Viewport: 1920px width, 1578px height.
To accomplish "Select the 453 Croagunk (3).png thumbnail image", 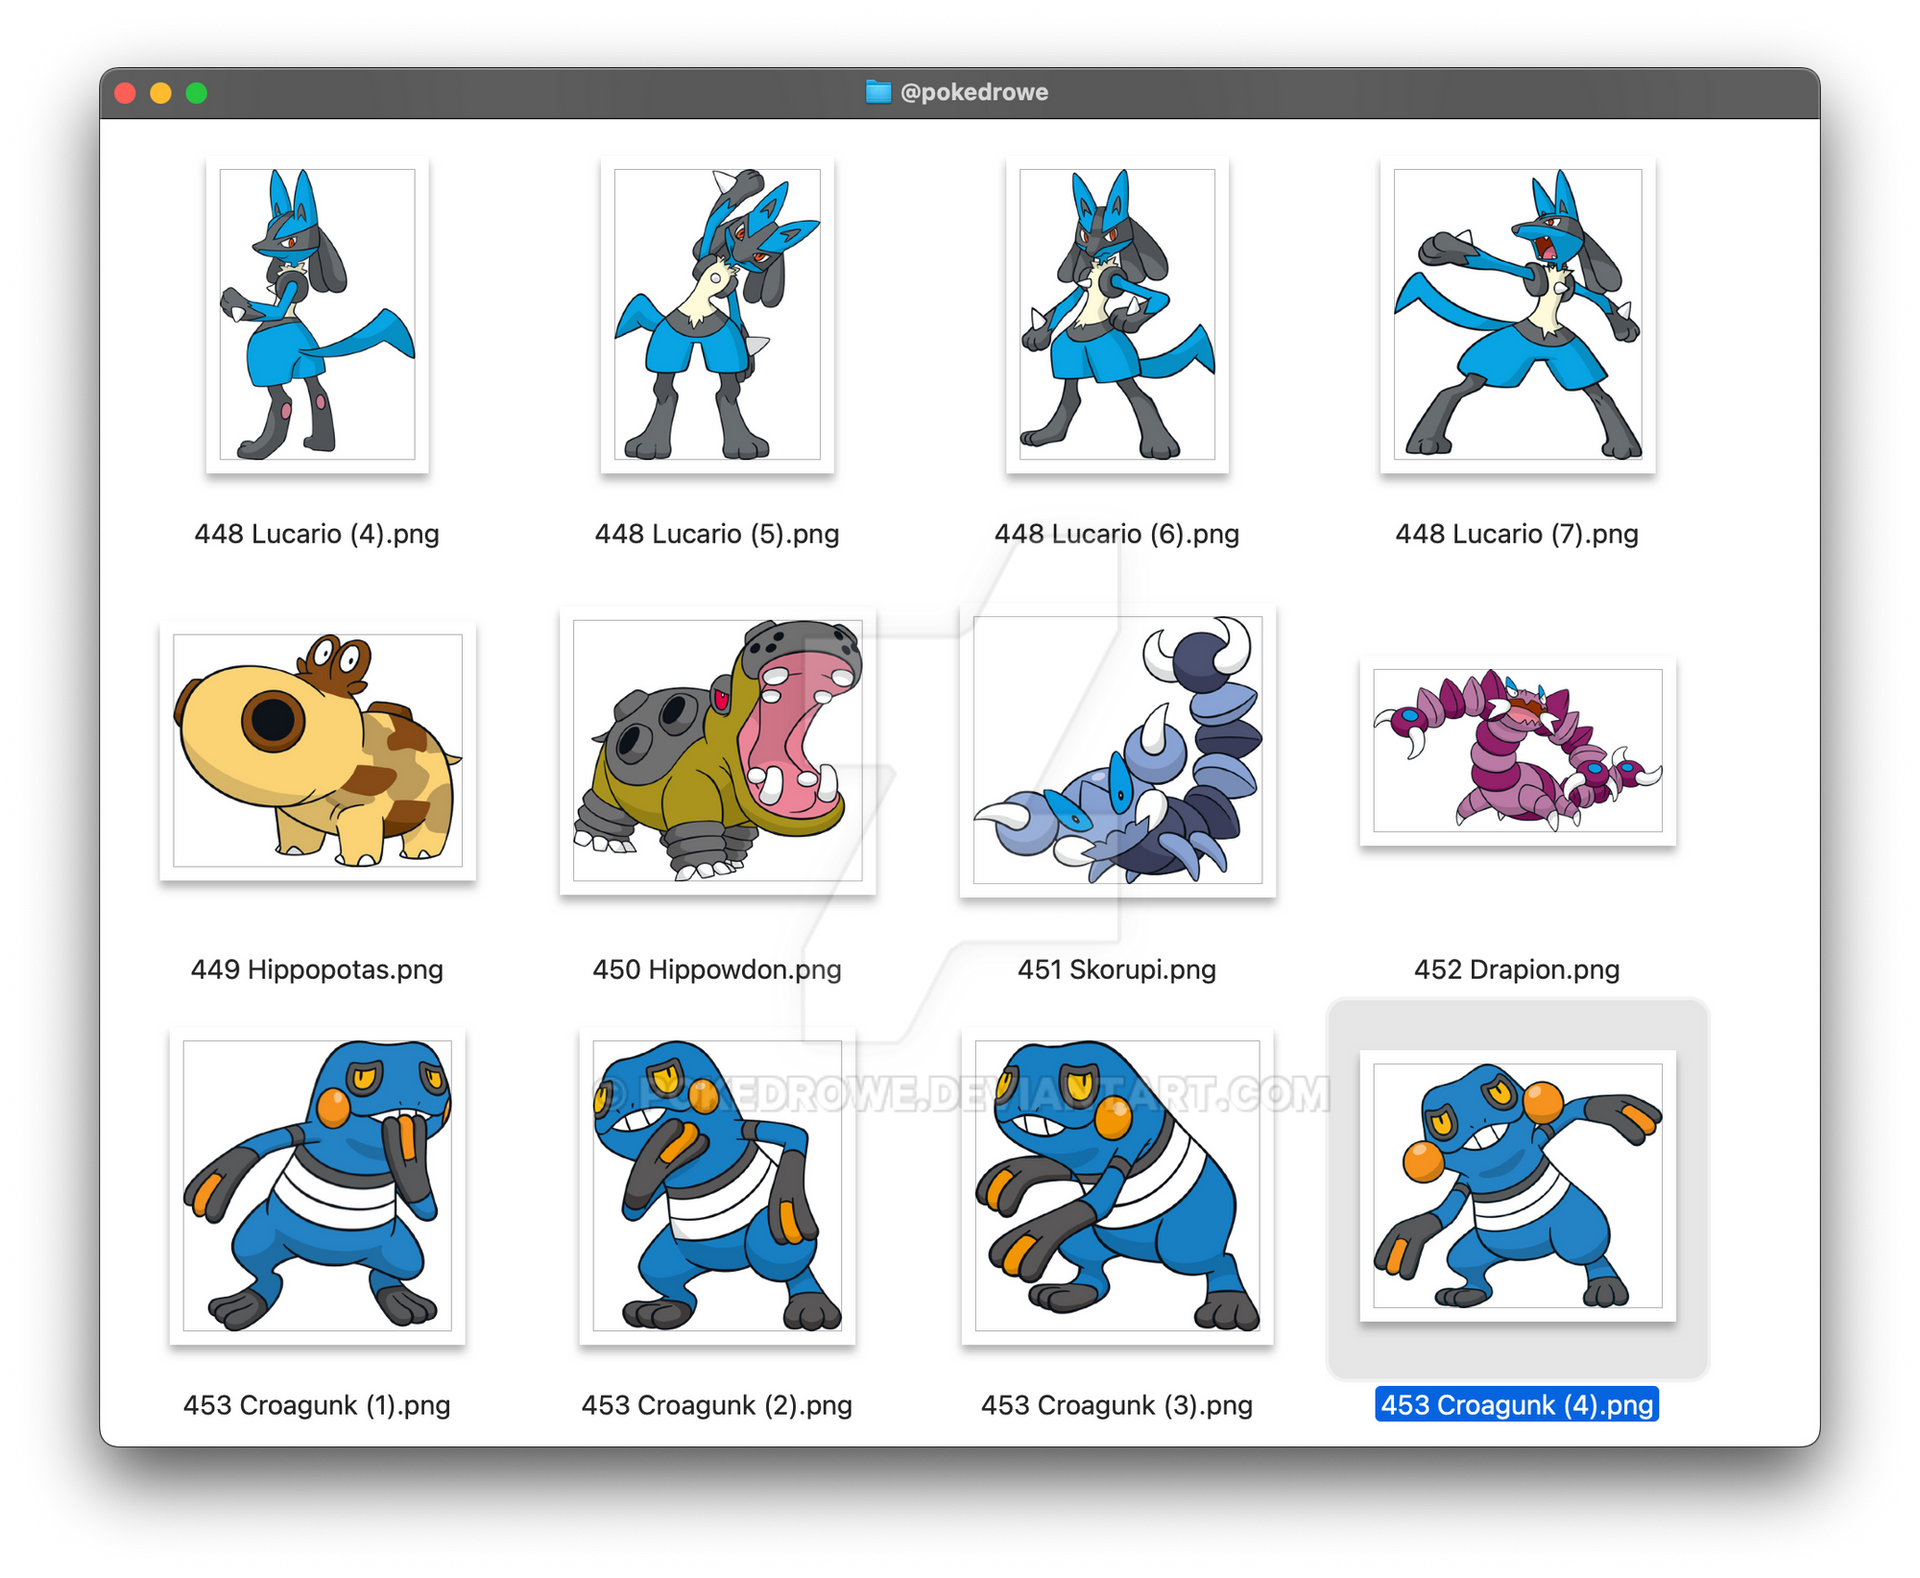I will (1117, 1186).
